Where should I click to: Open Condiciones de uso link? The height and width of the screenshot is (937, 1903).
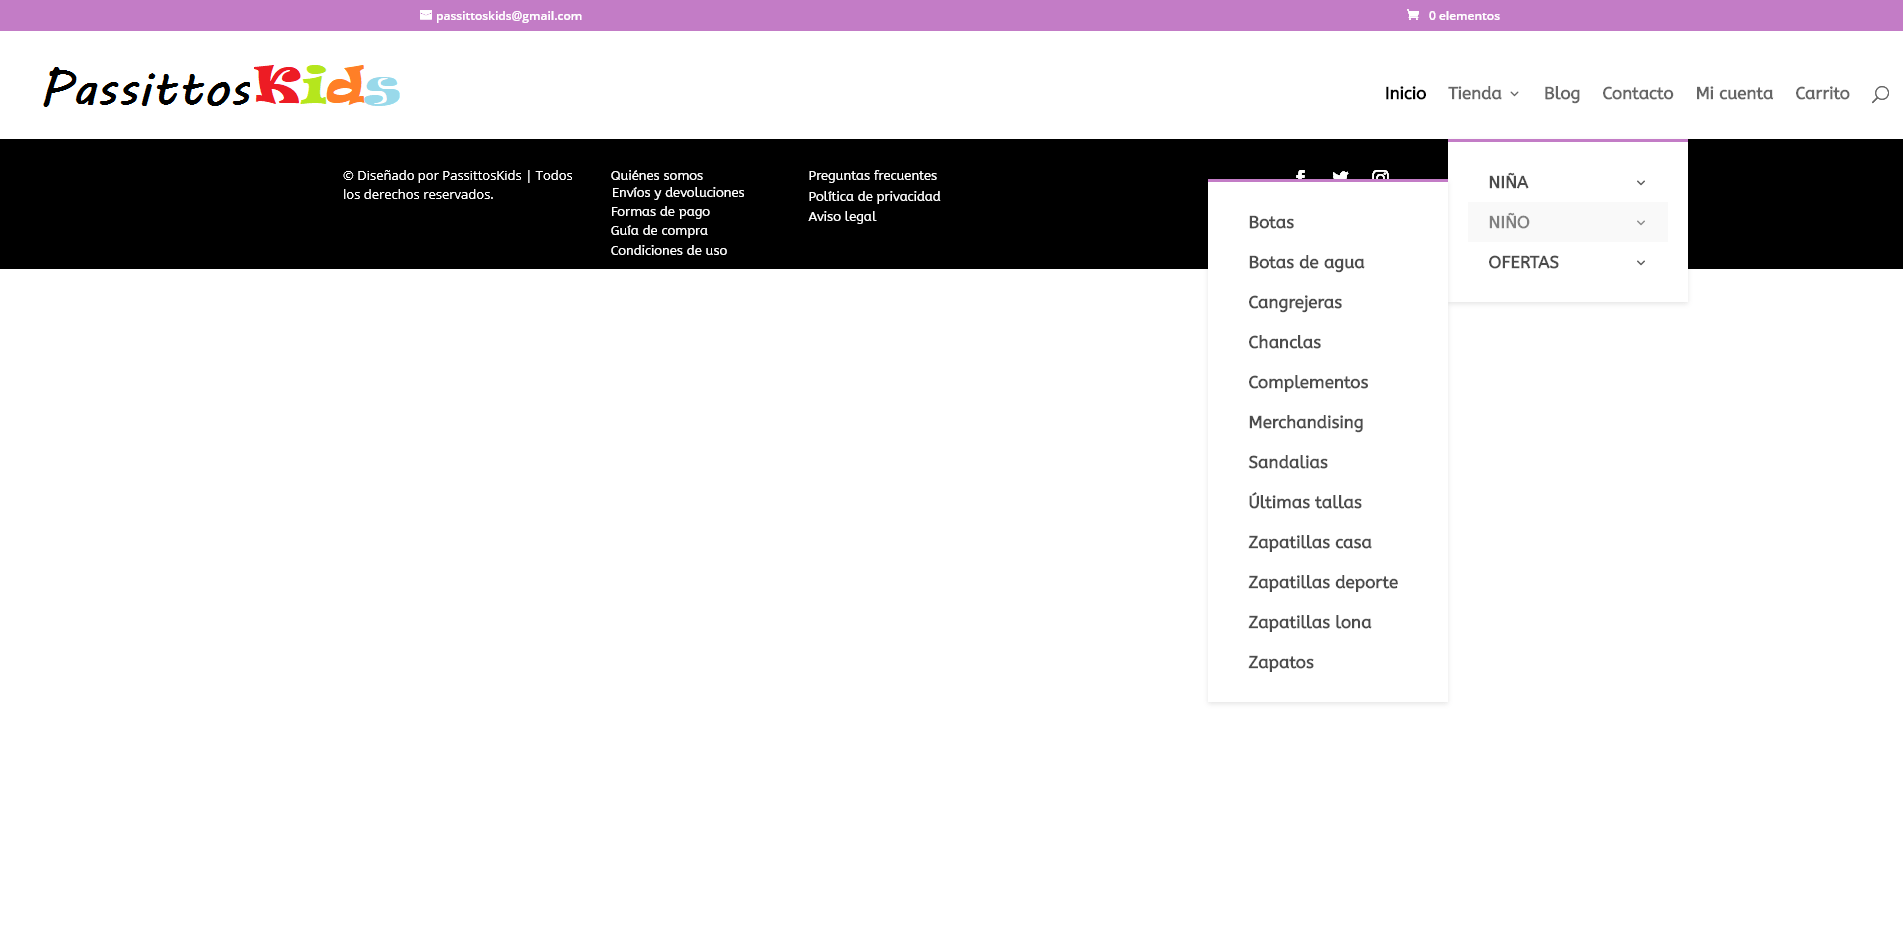click(669, 250)
